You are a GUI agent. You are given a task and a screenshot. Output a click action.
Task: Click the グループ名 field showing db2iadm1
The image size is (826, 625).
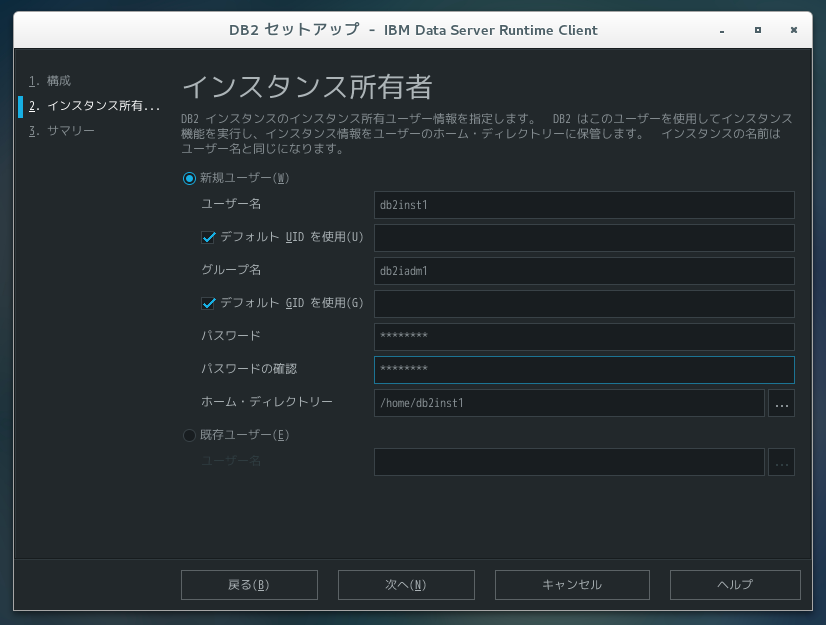(x=584, y=270)
